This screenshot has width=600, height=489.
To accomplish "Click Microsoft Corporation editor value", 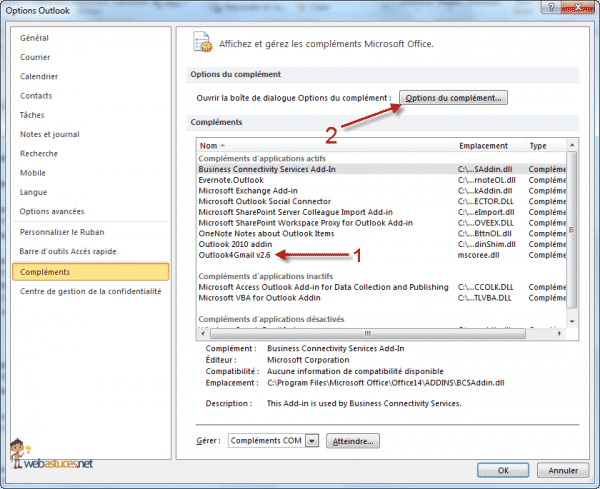I will pos(308,360).
